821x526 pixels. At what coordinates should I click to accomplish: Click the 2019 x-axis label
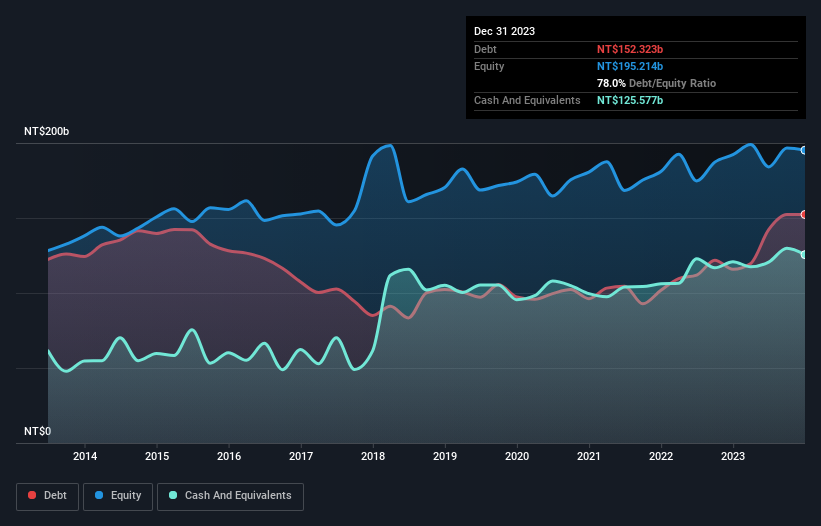(445, 456)
